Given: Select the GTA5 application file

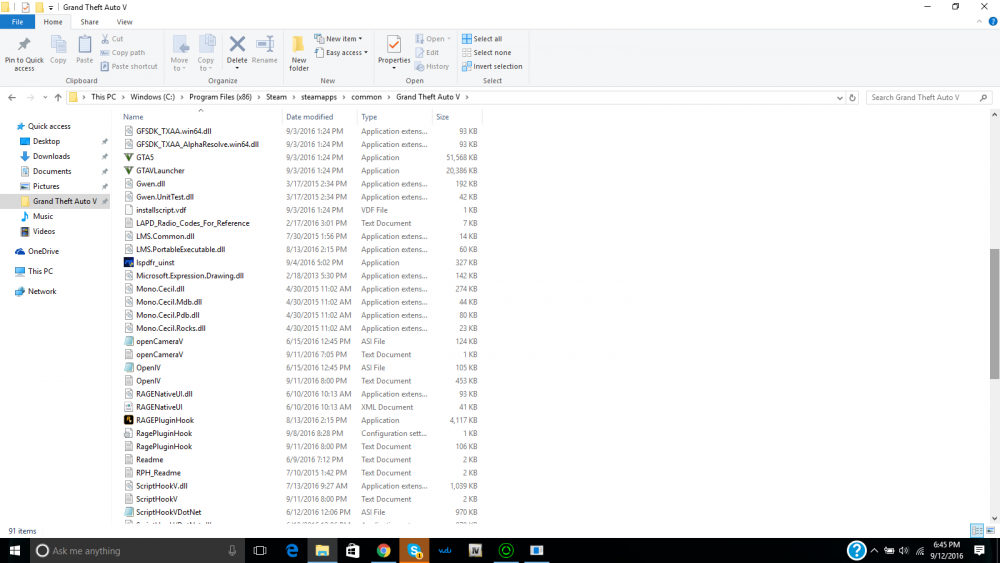Looking at the screenshot, I should [145, 157].
